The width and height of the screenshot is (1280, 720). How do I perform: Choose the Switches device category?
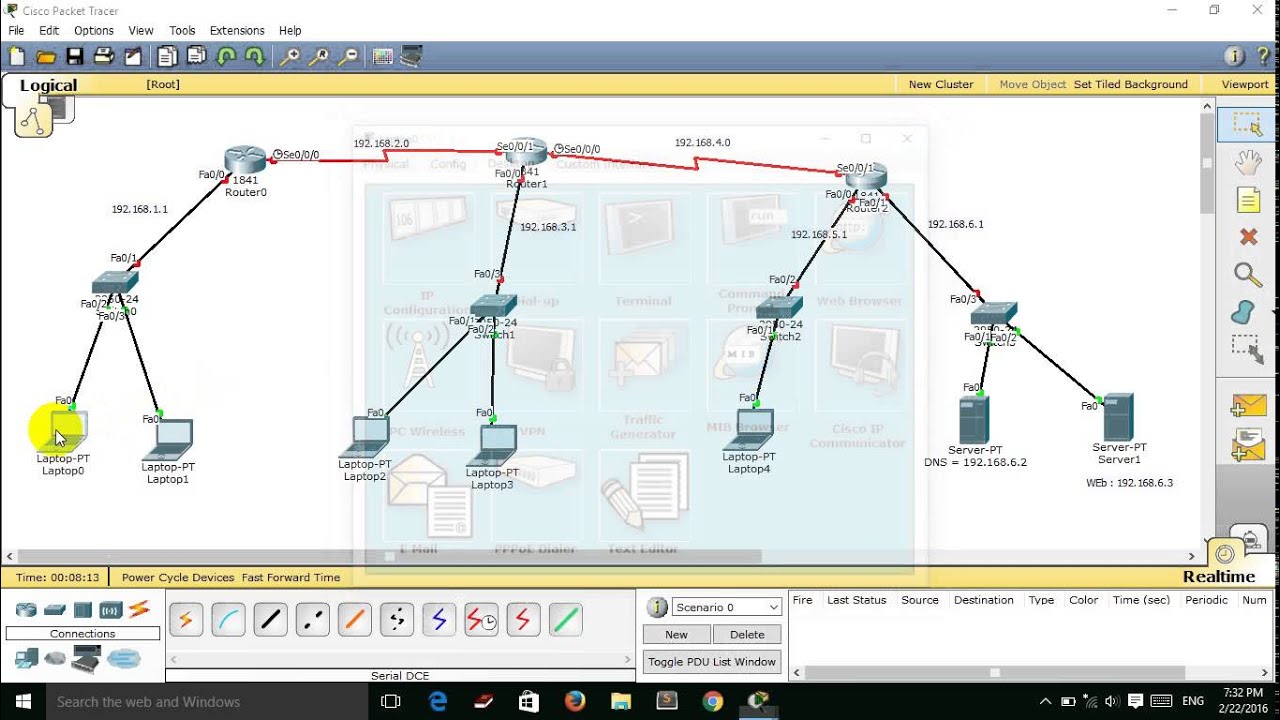[x=55, y=610]
